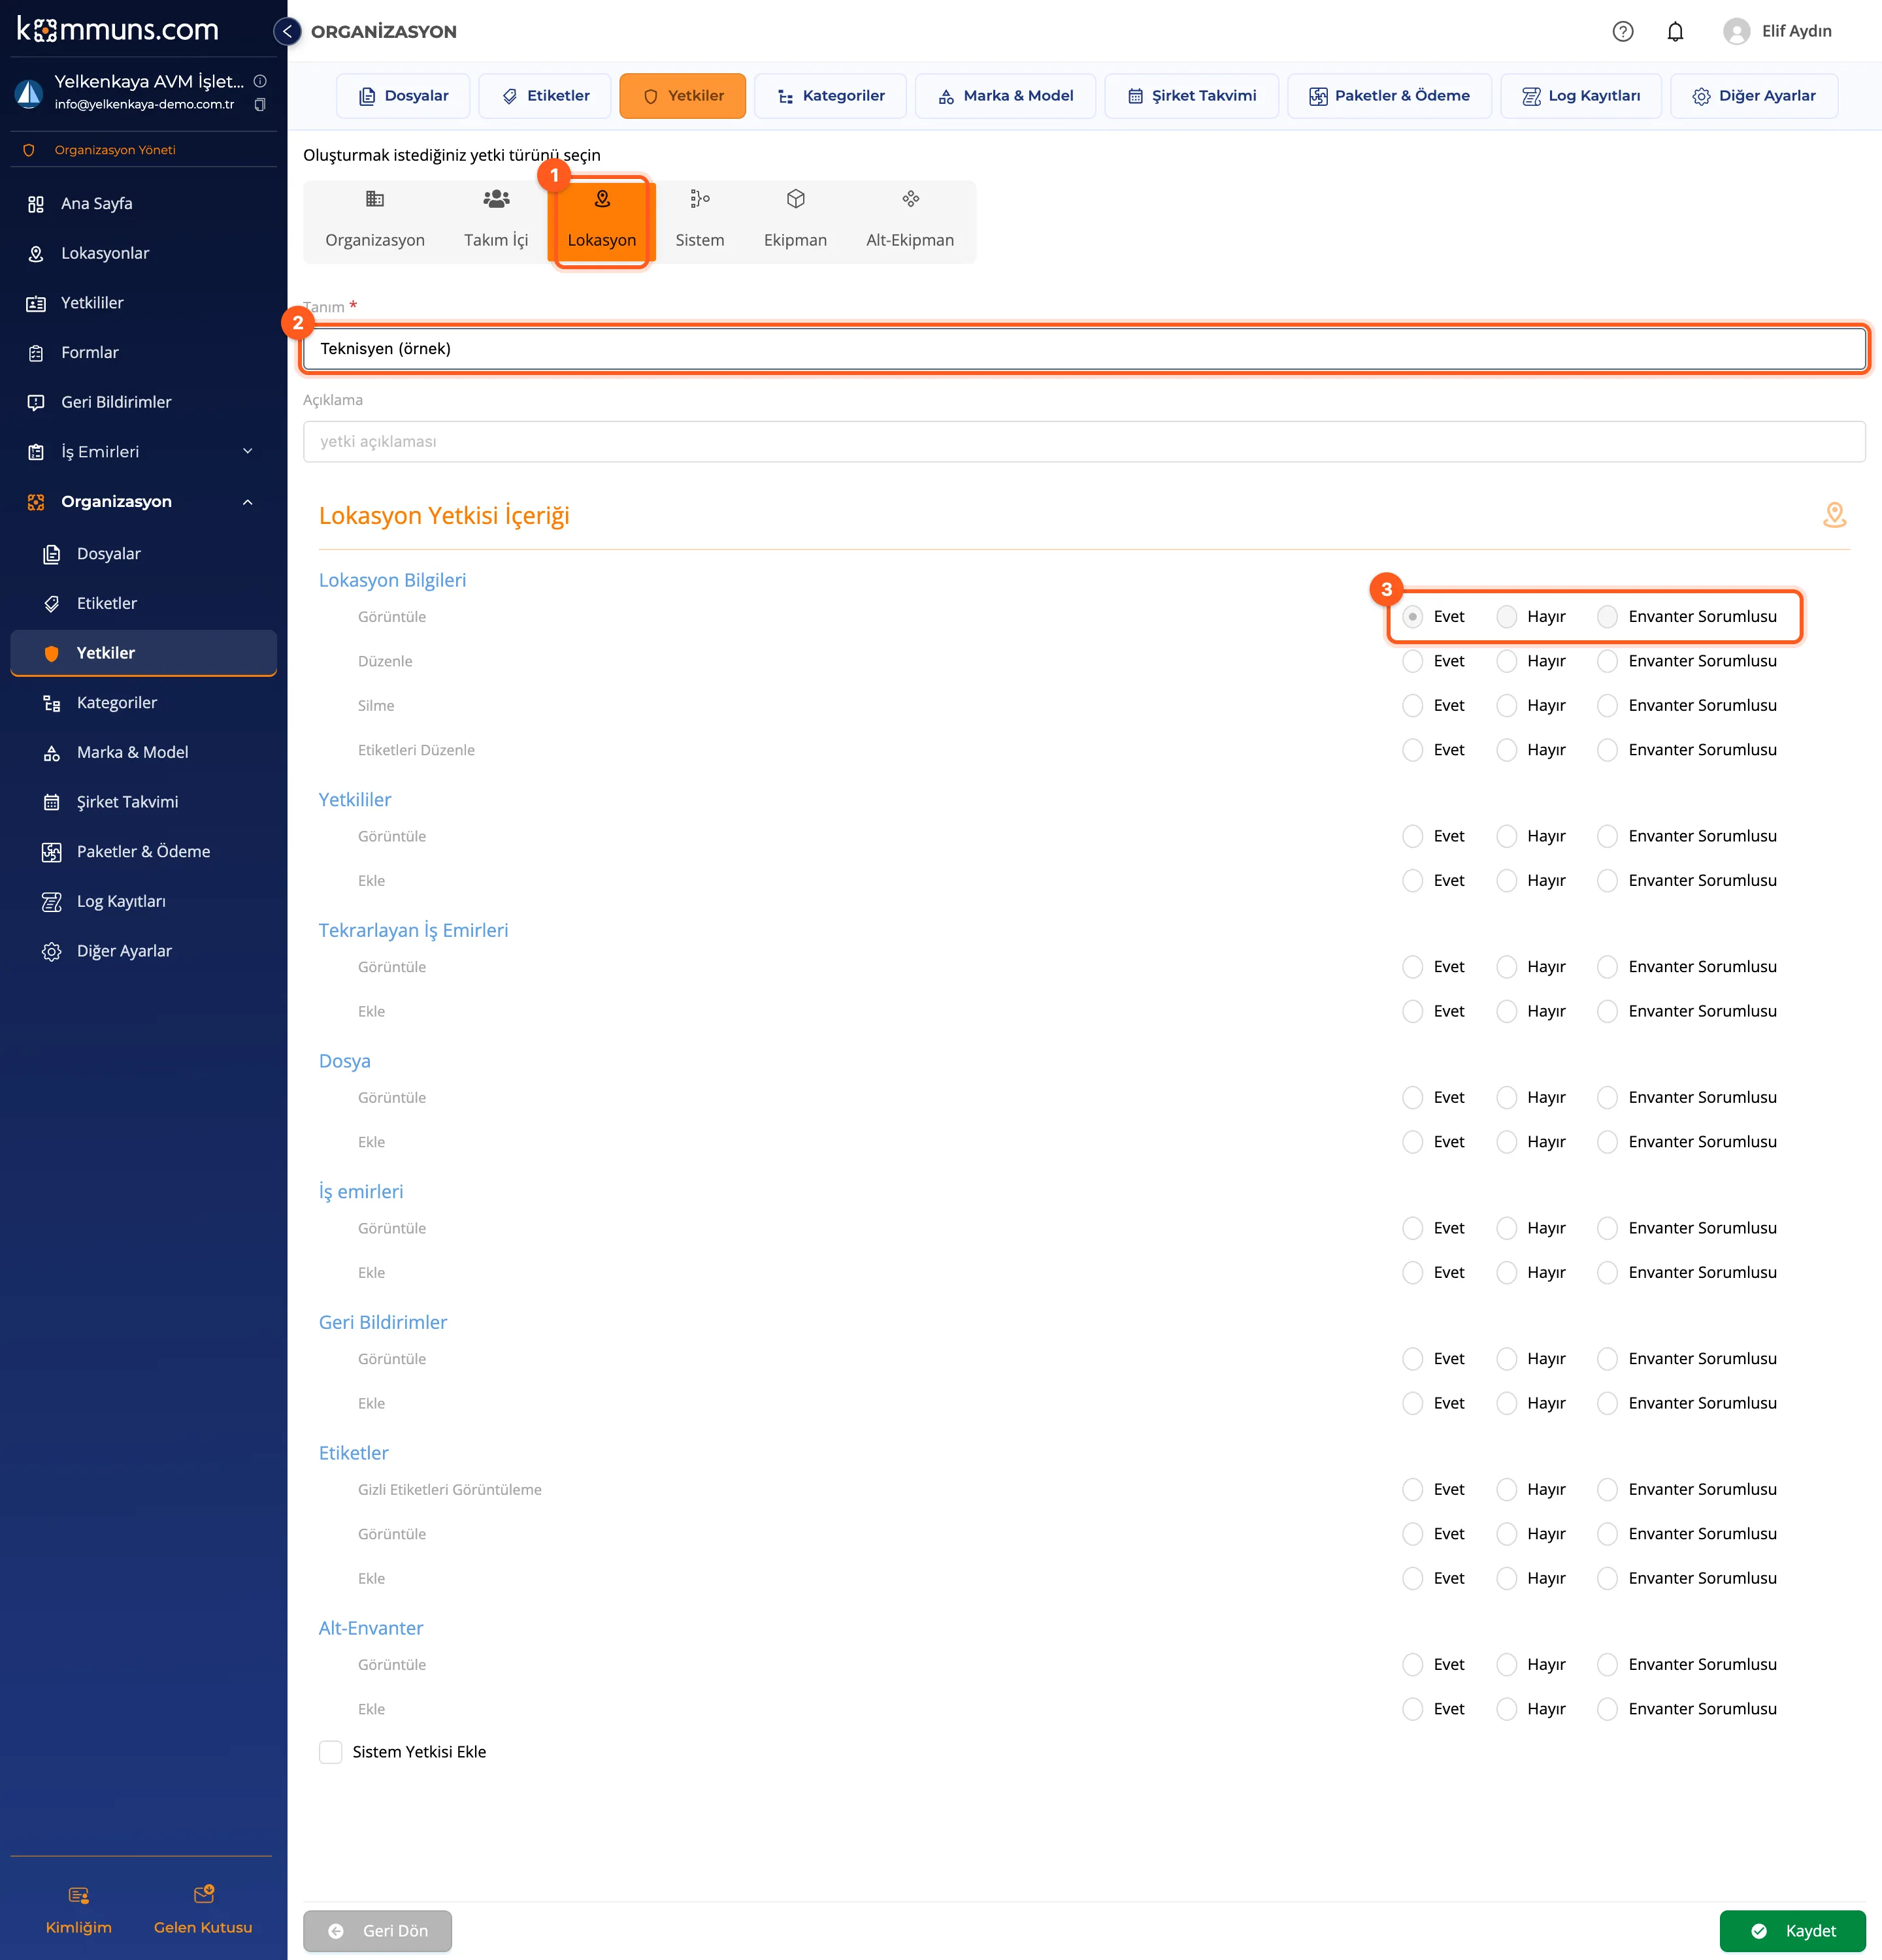This screenshot has height=1960, width=1882.
Task: Go to Geri Bildirimler in sidebar
Action: point(143,402)
